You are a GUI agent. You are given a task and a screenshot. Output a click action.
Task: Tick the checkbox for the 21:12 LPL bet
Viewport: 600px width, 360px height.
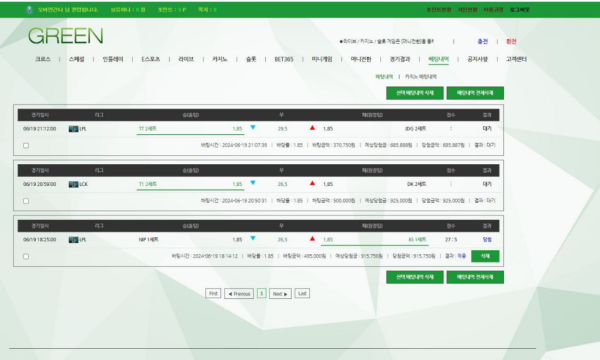pos(26,145)
